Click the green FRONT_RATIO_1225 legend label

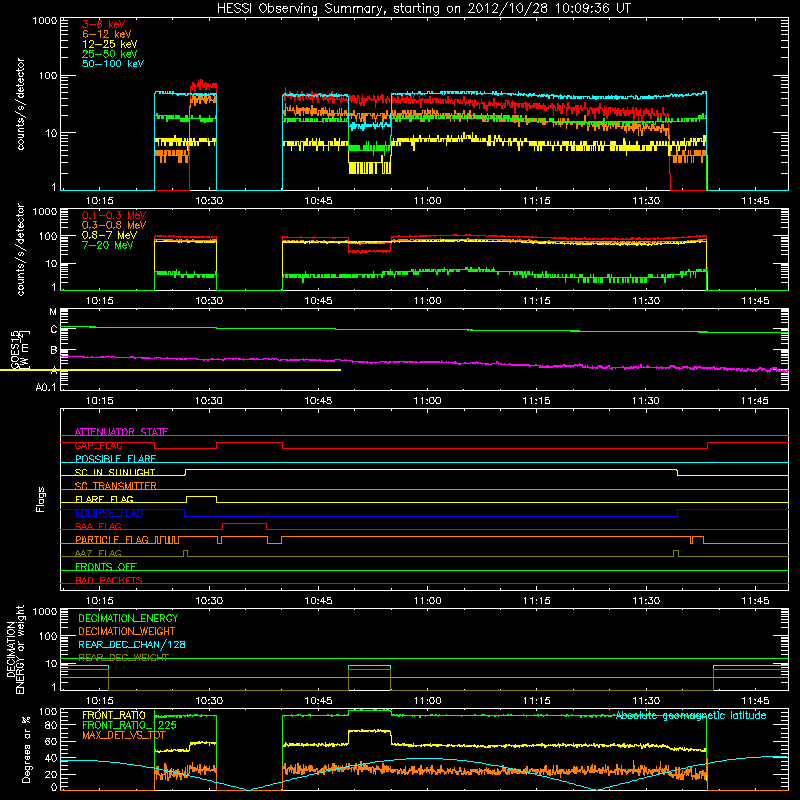129,725
